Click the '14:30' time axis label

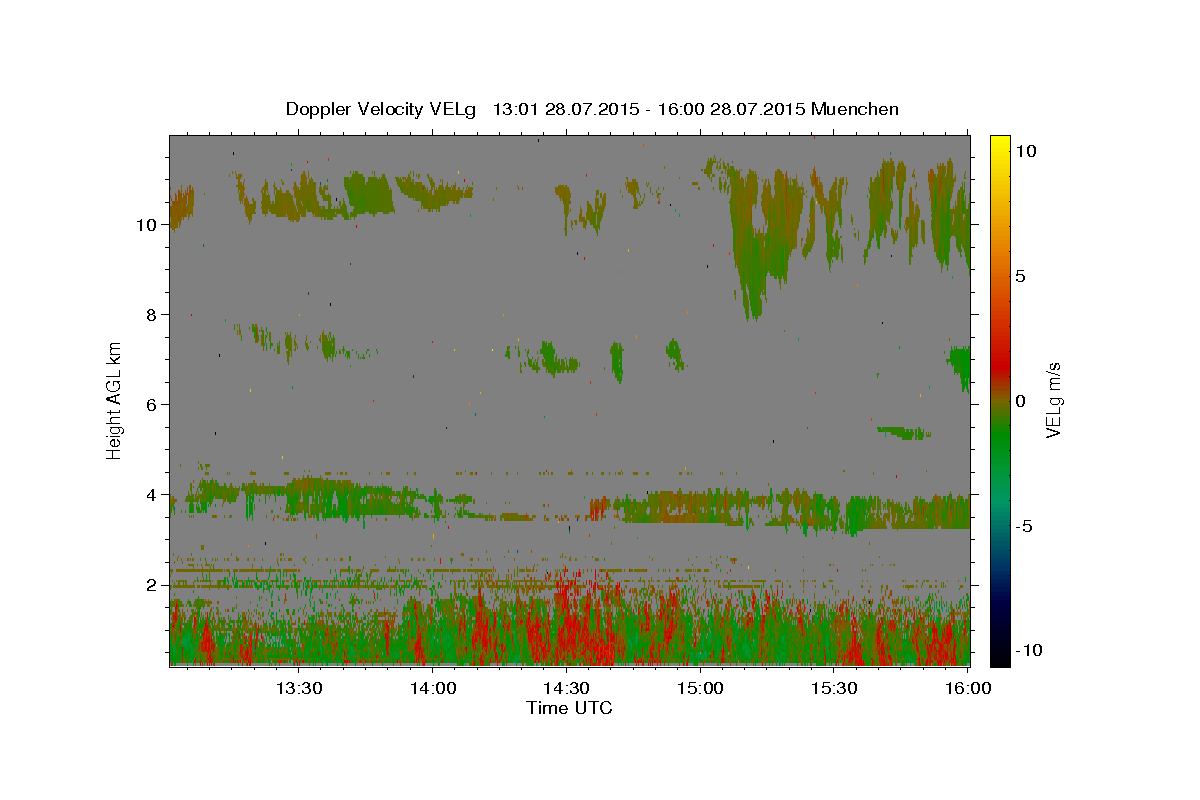coord(566,688)
